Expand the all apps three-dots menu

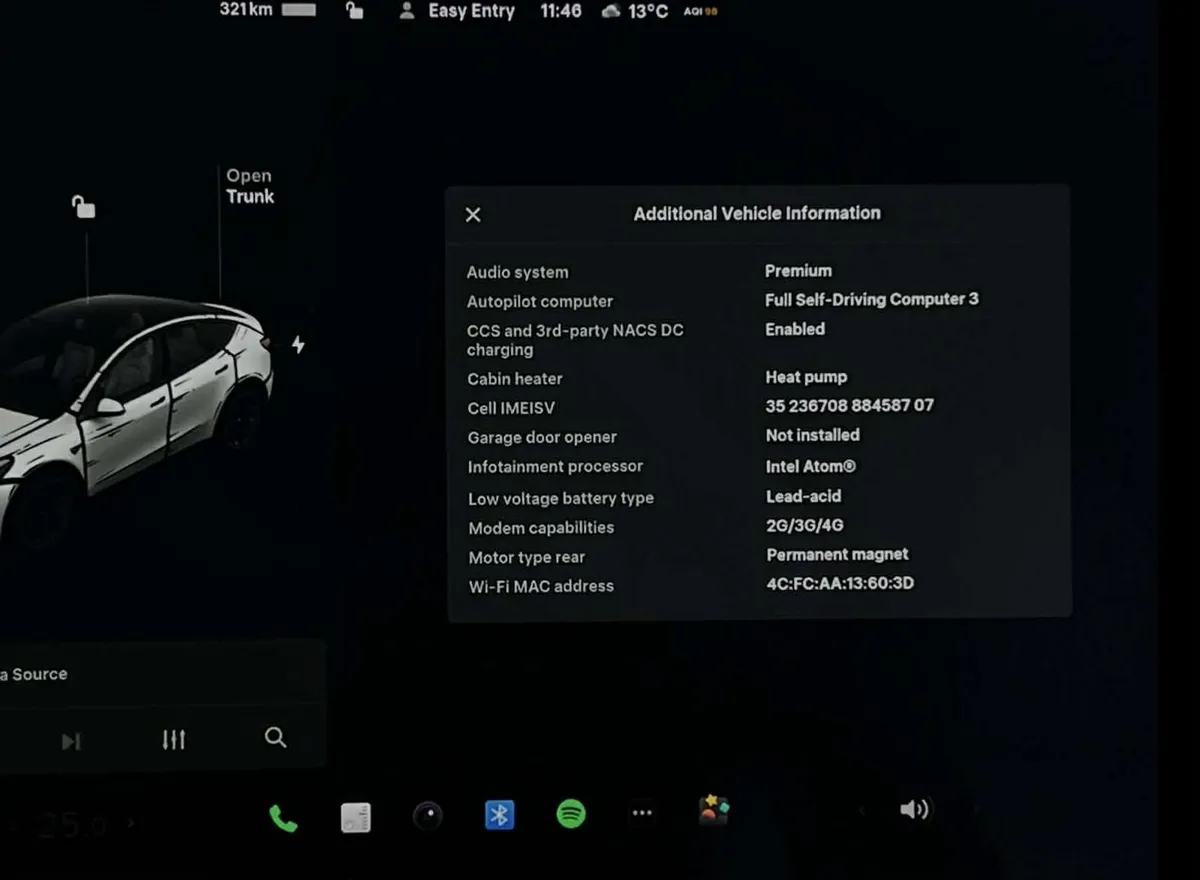click(642, 814)
